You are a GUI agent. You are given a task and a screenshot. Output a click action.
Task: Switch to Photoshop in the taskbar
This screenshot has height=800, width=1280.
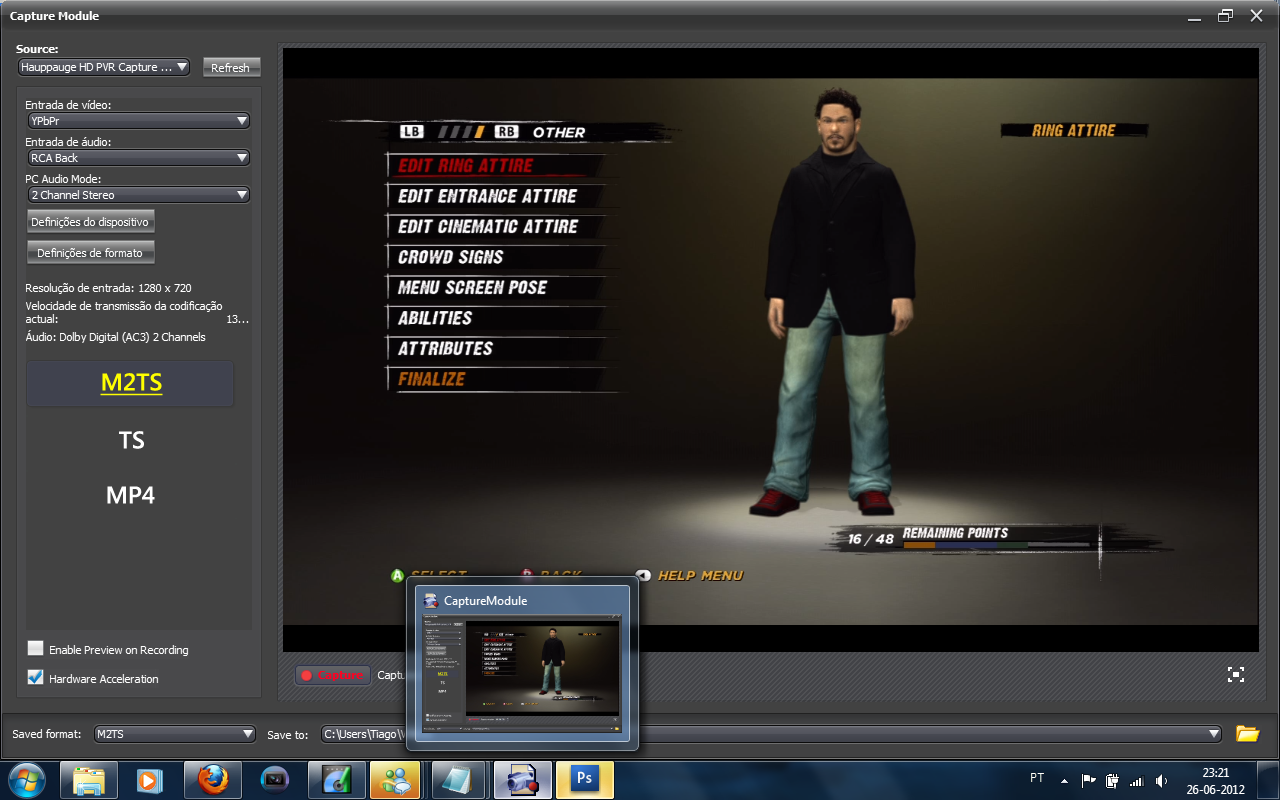[584, 780]
